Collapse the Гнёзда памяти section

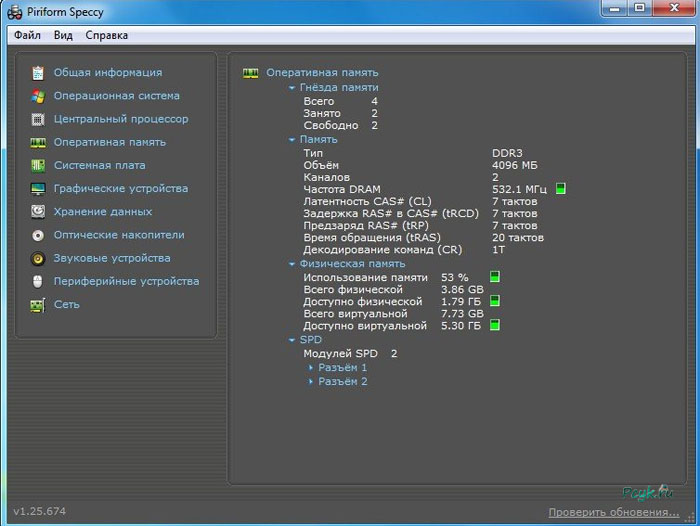(x=292, y=88)
